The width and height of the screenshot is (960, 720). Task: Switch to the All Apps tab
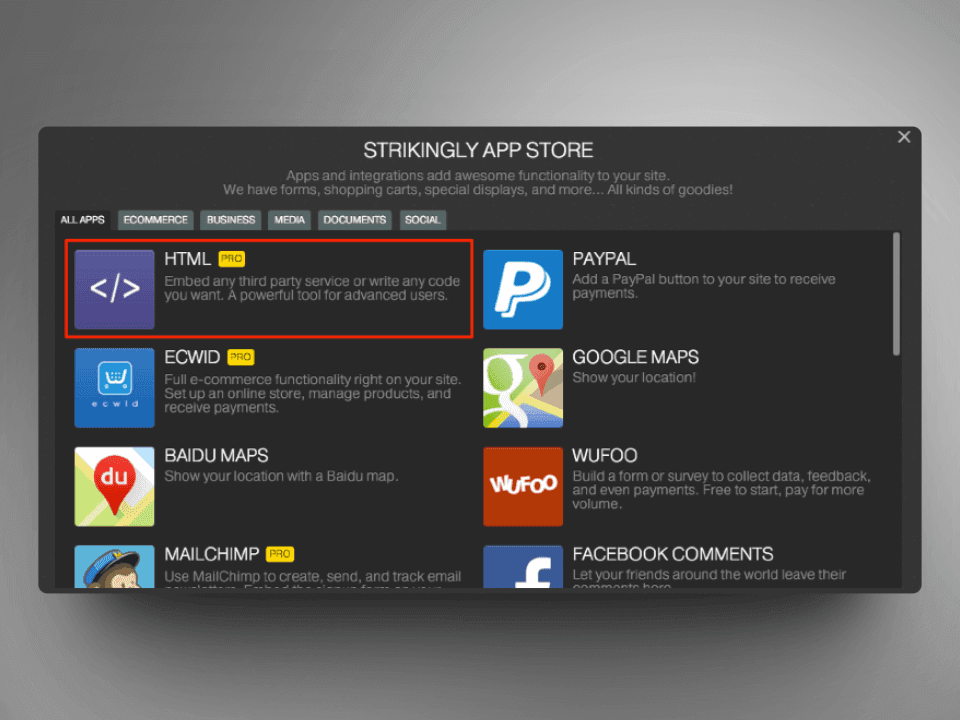click(x=82, y=220)
